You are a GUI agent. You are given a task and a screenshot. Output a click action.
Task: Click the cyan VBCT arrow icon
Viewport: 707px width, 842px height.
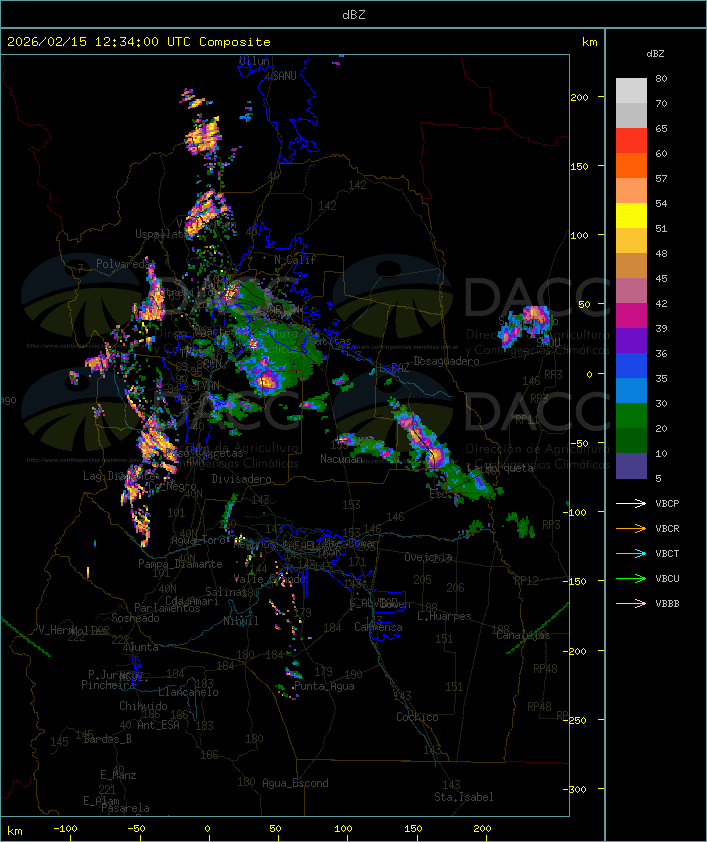(631, 554)
